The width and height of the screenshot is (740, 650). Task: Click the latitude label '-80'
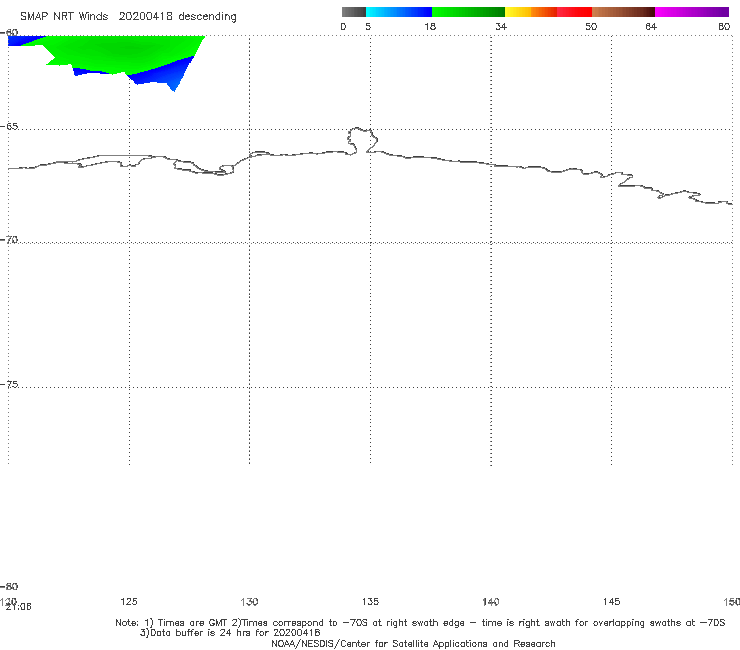click(x=9, y=586)
